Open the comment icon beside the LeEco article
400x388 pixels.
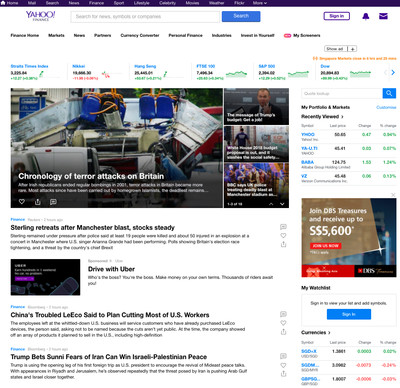(283, 314)
